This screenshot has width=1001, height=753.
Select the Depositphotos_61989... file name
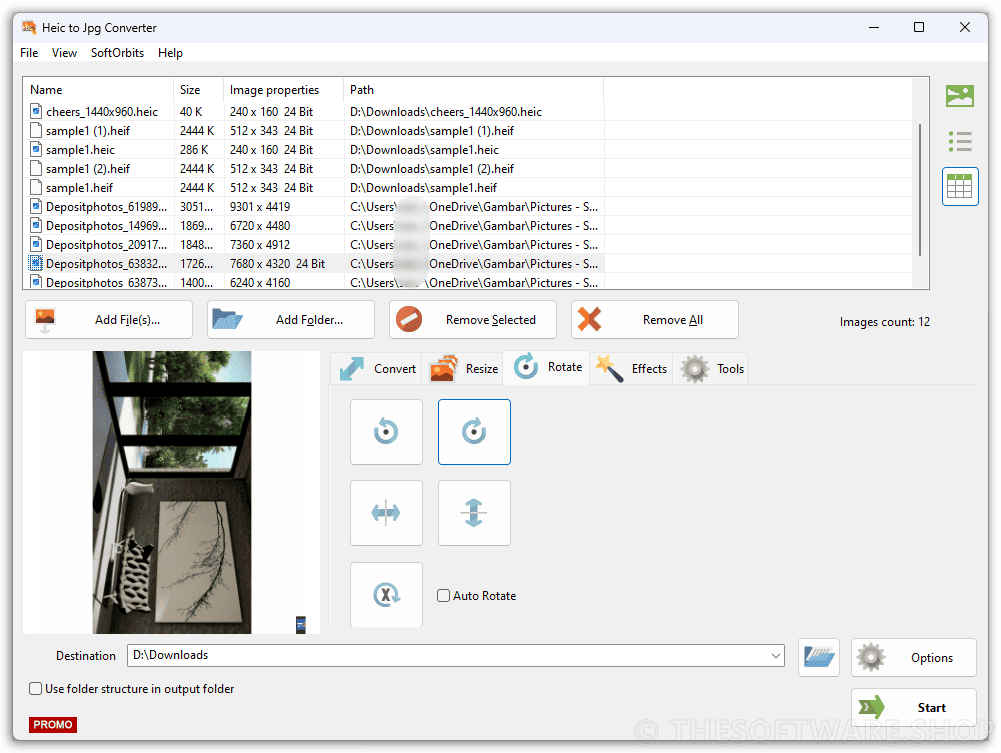(107, 207)
